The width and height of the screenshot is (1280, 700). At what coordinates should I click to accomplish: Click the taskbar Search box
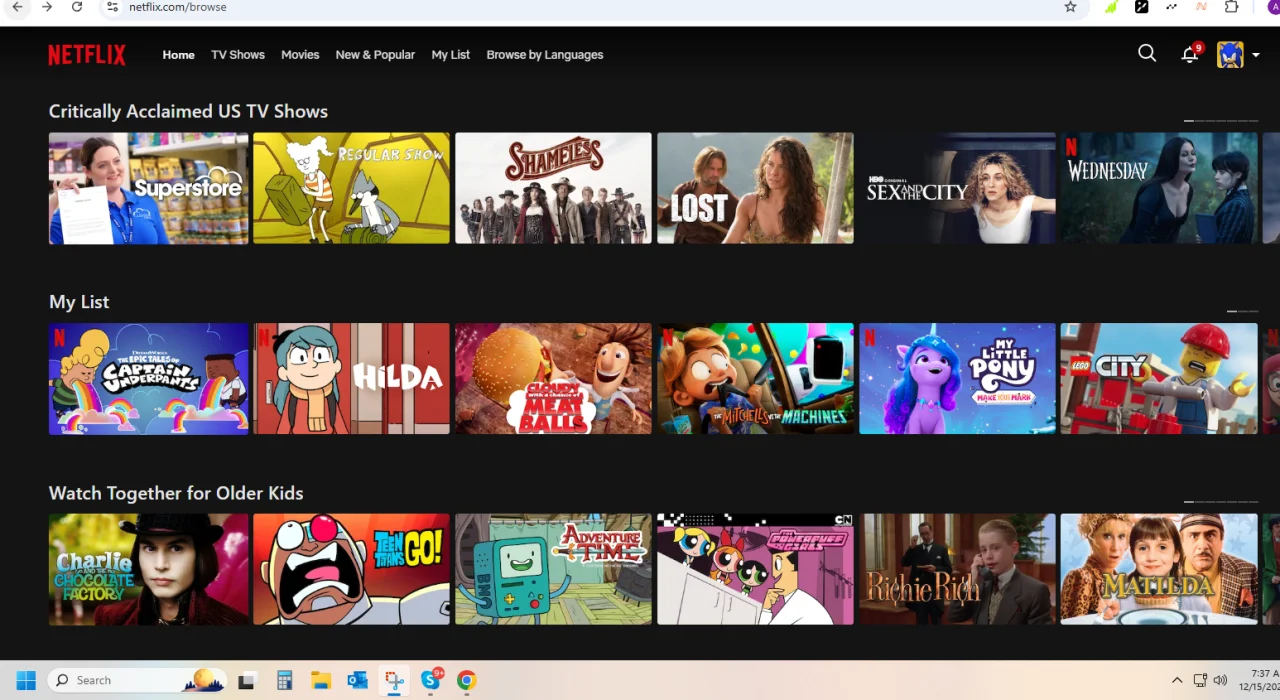(136, 680)
